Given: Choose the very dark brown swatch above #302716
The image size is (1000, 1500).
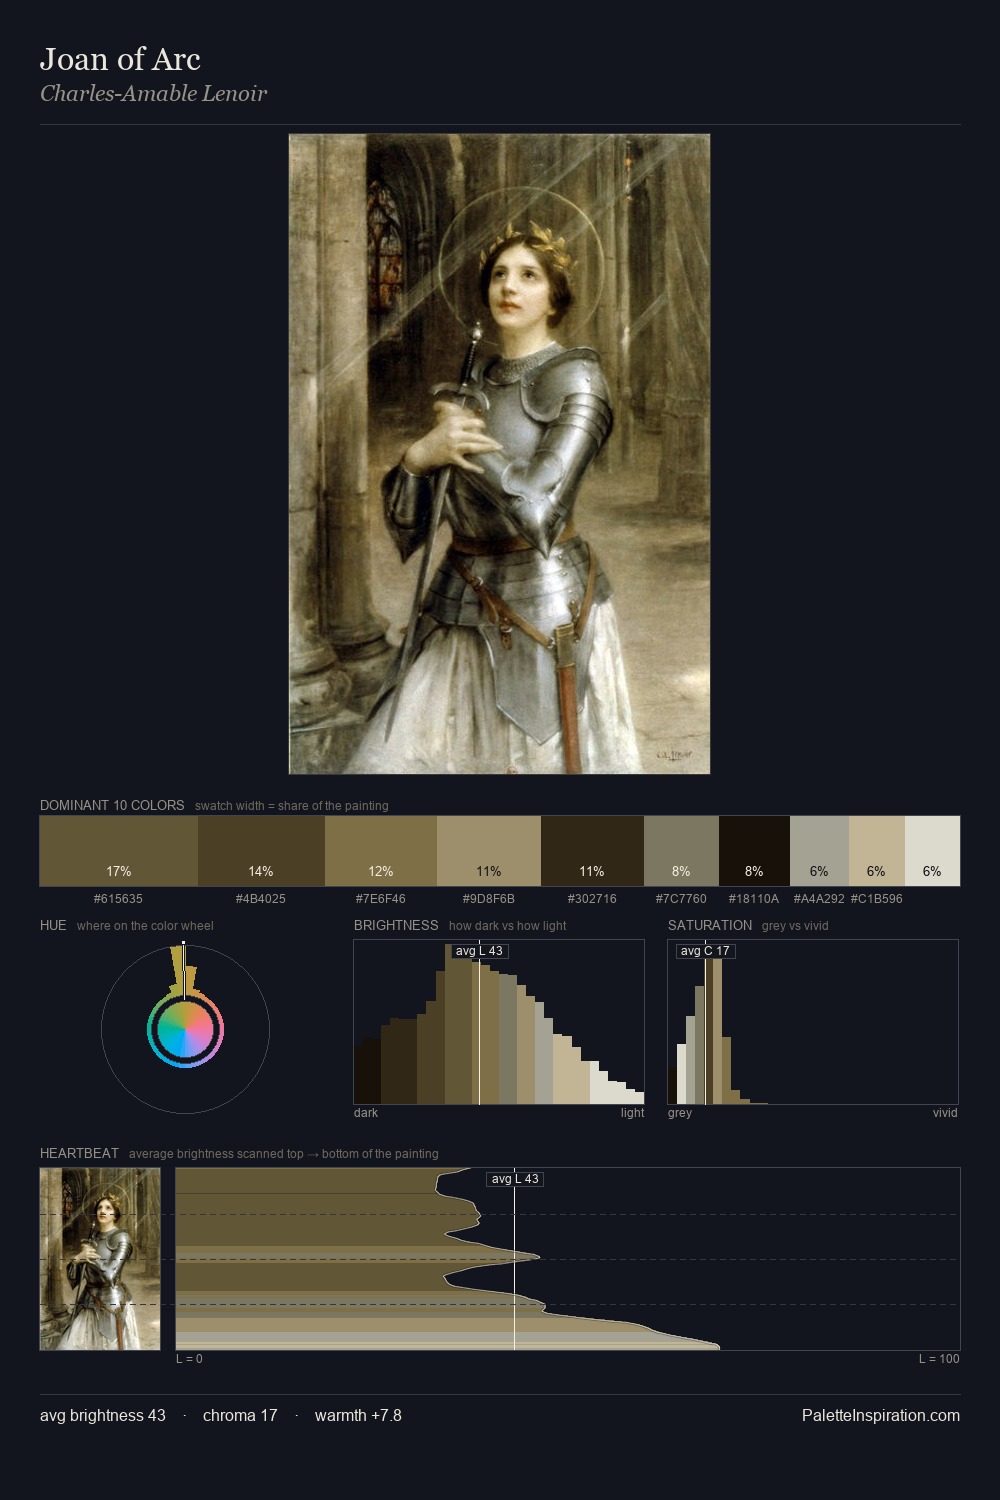Looking at the screenshot, I should tap(592, 851).
